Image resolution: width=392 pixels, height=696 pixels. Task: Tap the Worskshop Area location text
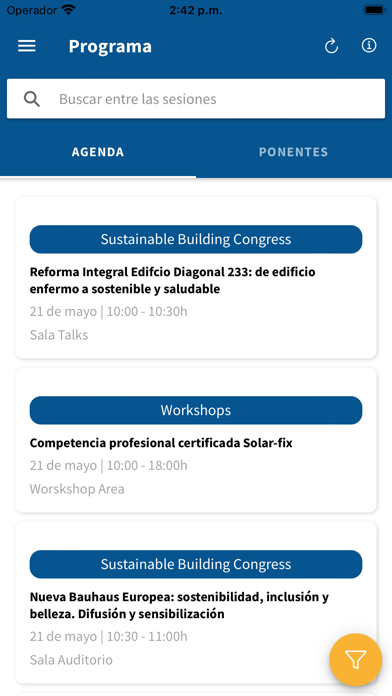coord(77,489)
